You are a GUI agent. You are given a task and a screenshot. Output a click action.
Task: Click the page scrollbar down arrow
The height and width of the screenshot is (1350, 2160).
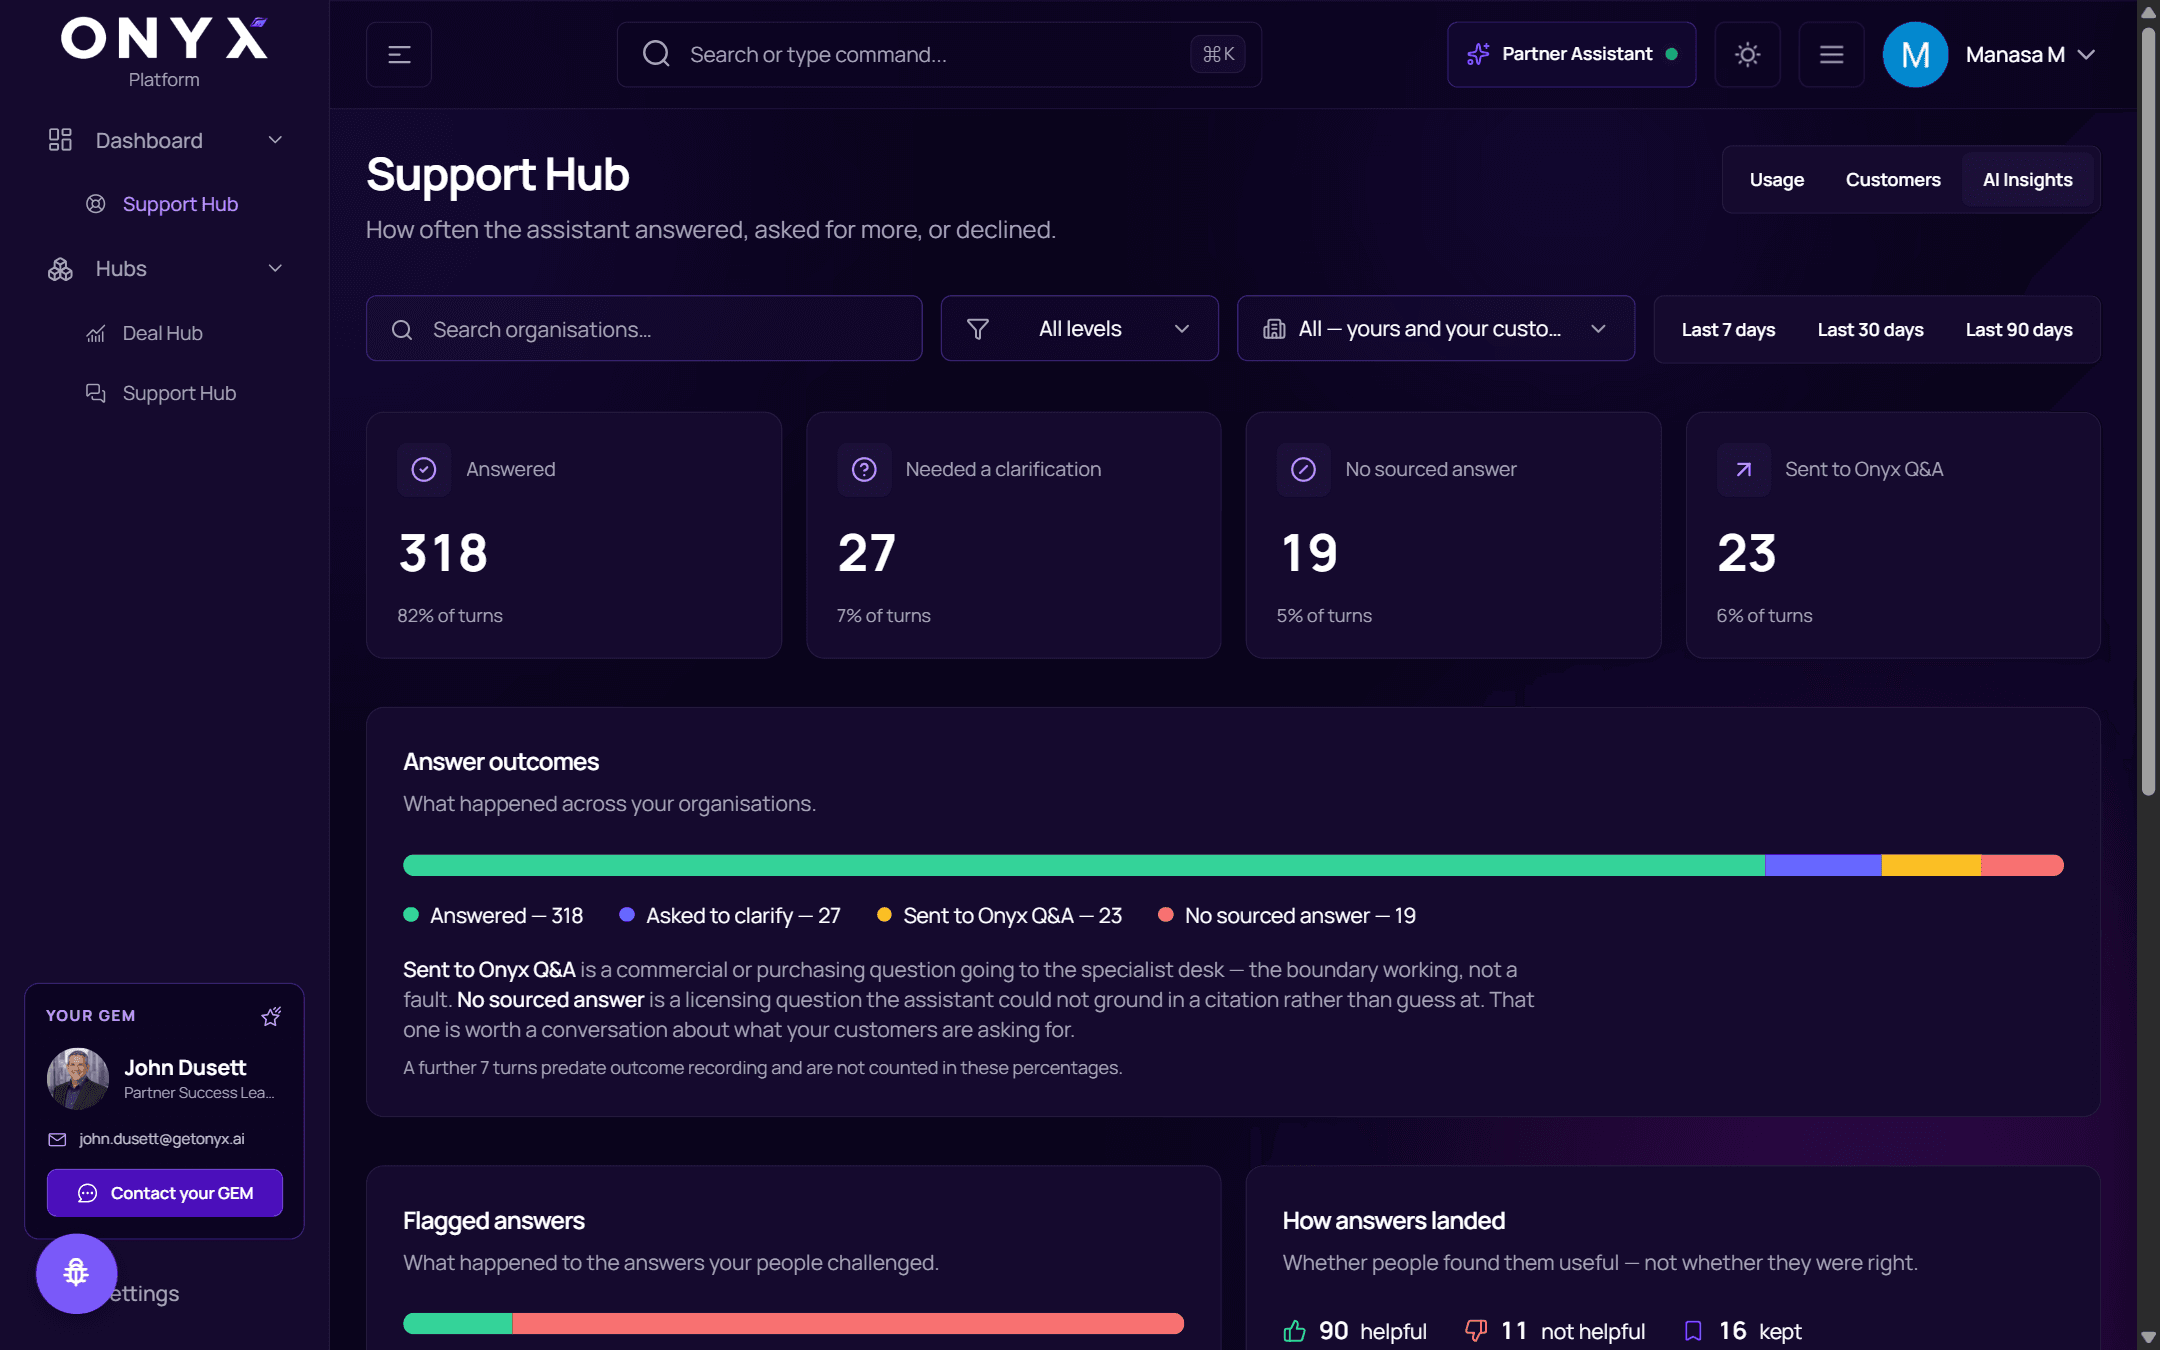tap(2148, 1337)
